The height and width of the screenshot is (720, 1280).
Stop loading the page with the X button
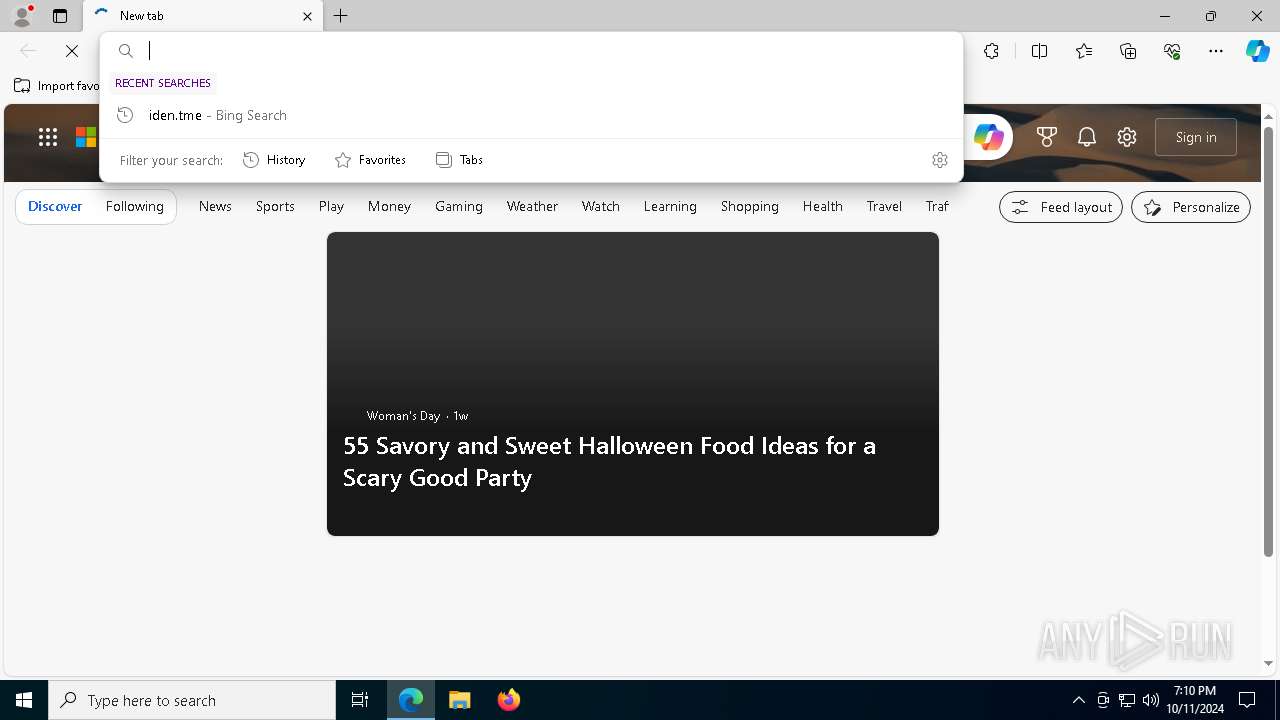tap(72, 51)
